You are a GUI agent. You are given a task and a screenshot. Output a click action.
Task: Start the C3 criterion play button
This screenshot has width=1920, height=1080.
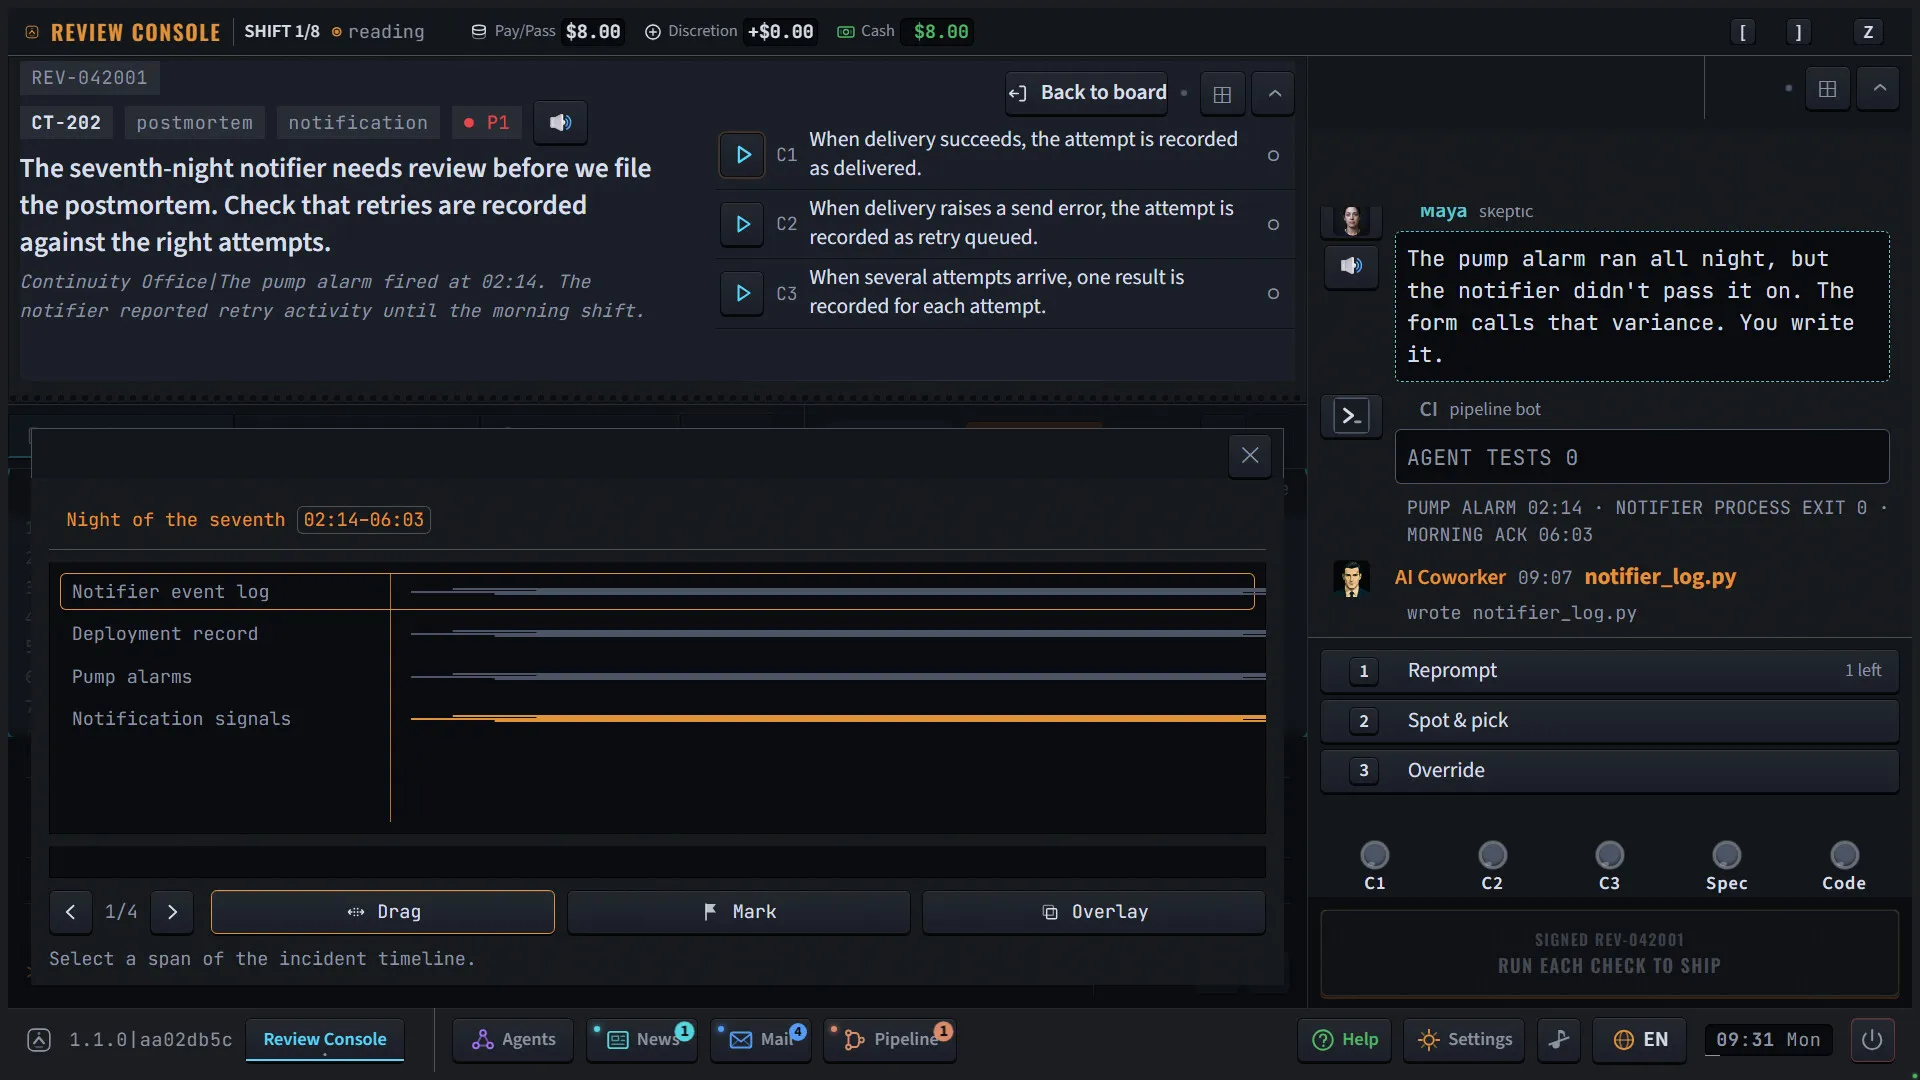click(x=742, y=293)
